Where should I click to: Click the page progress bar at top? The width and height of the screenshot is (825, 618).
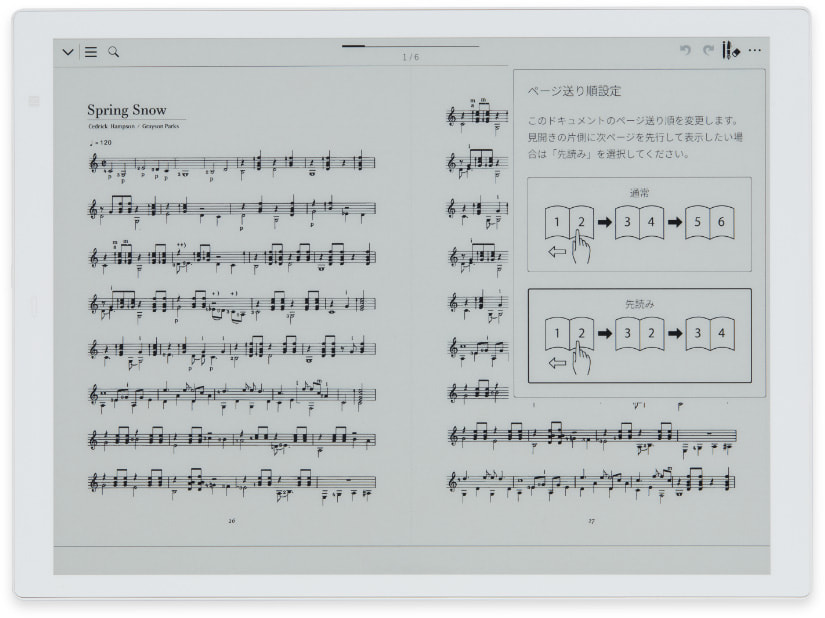click(410, 46)
